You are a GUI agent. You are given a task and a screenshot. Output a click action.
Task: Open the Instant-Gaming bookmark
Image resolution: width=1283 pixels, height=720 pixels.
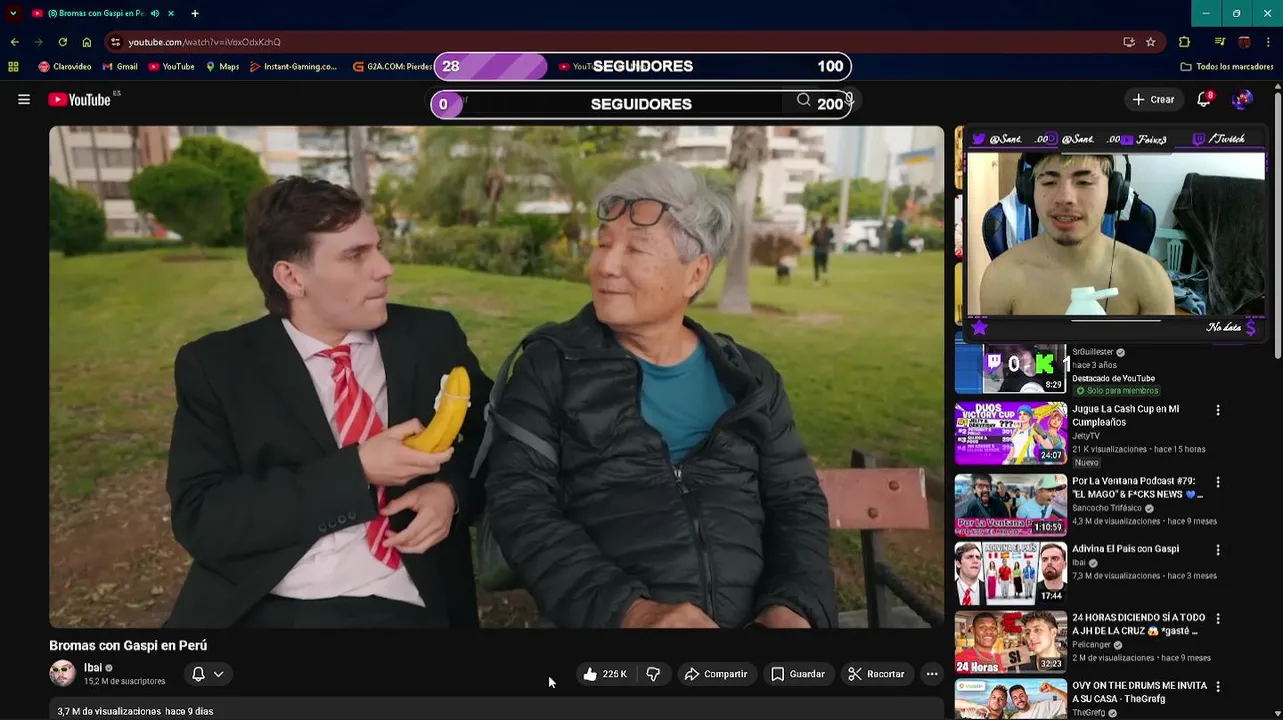coord(293,67)
